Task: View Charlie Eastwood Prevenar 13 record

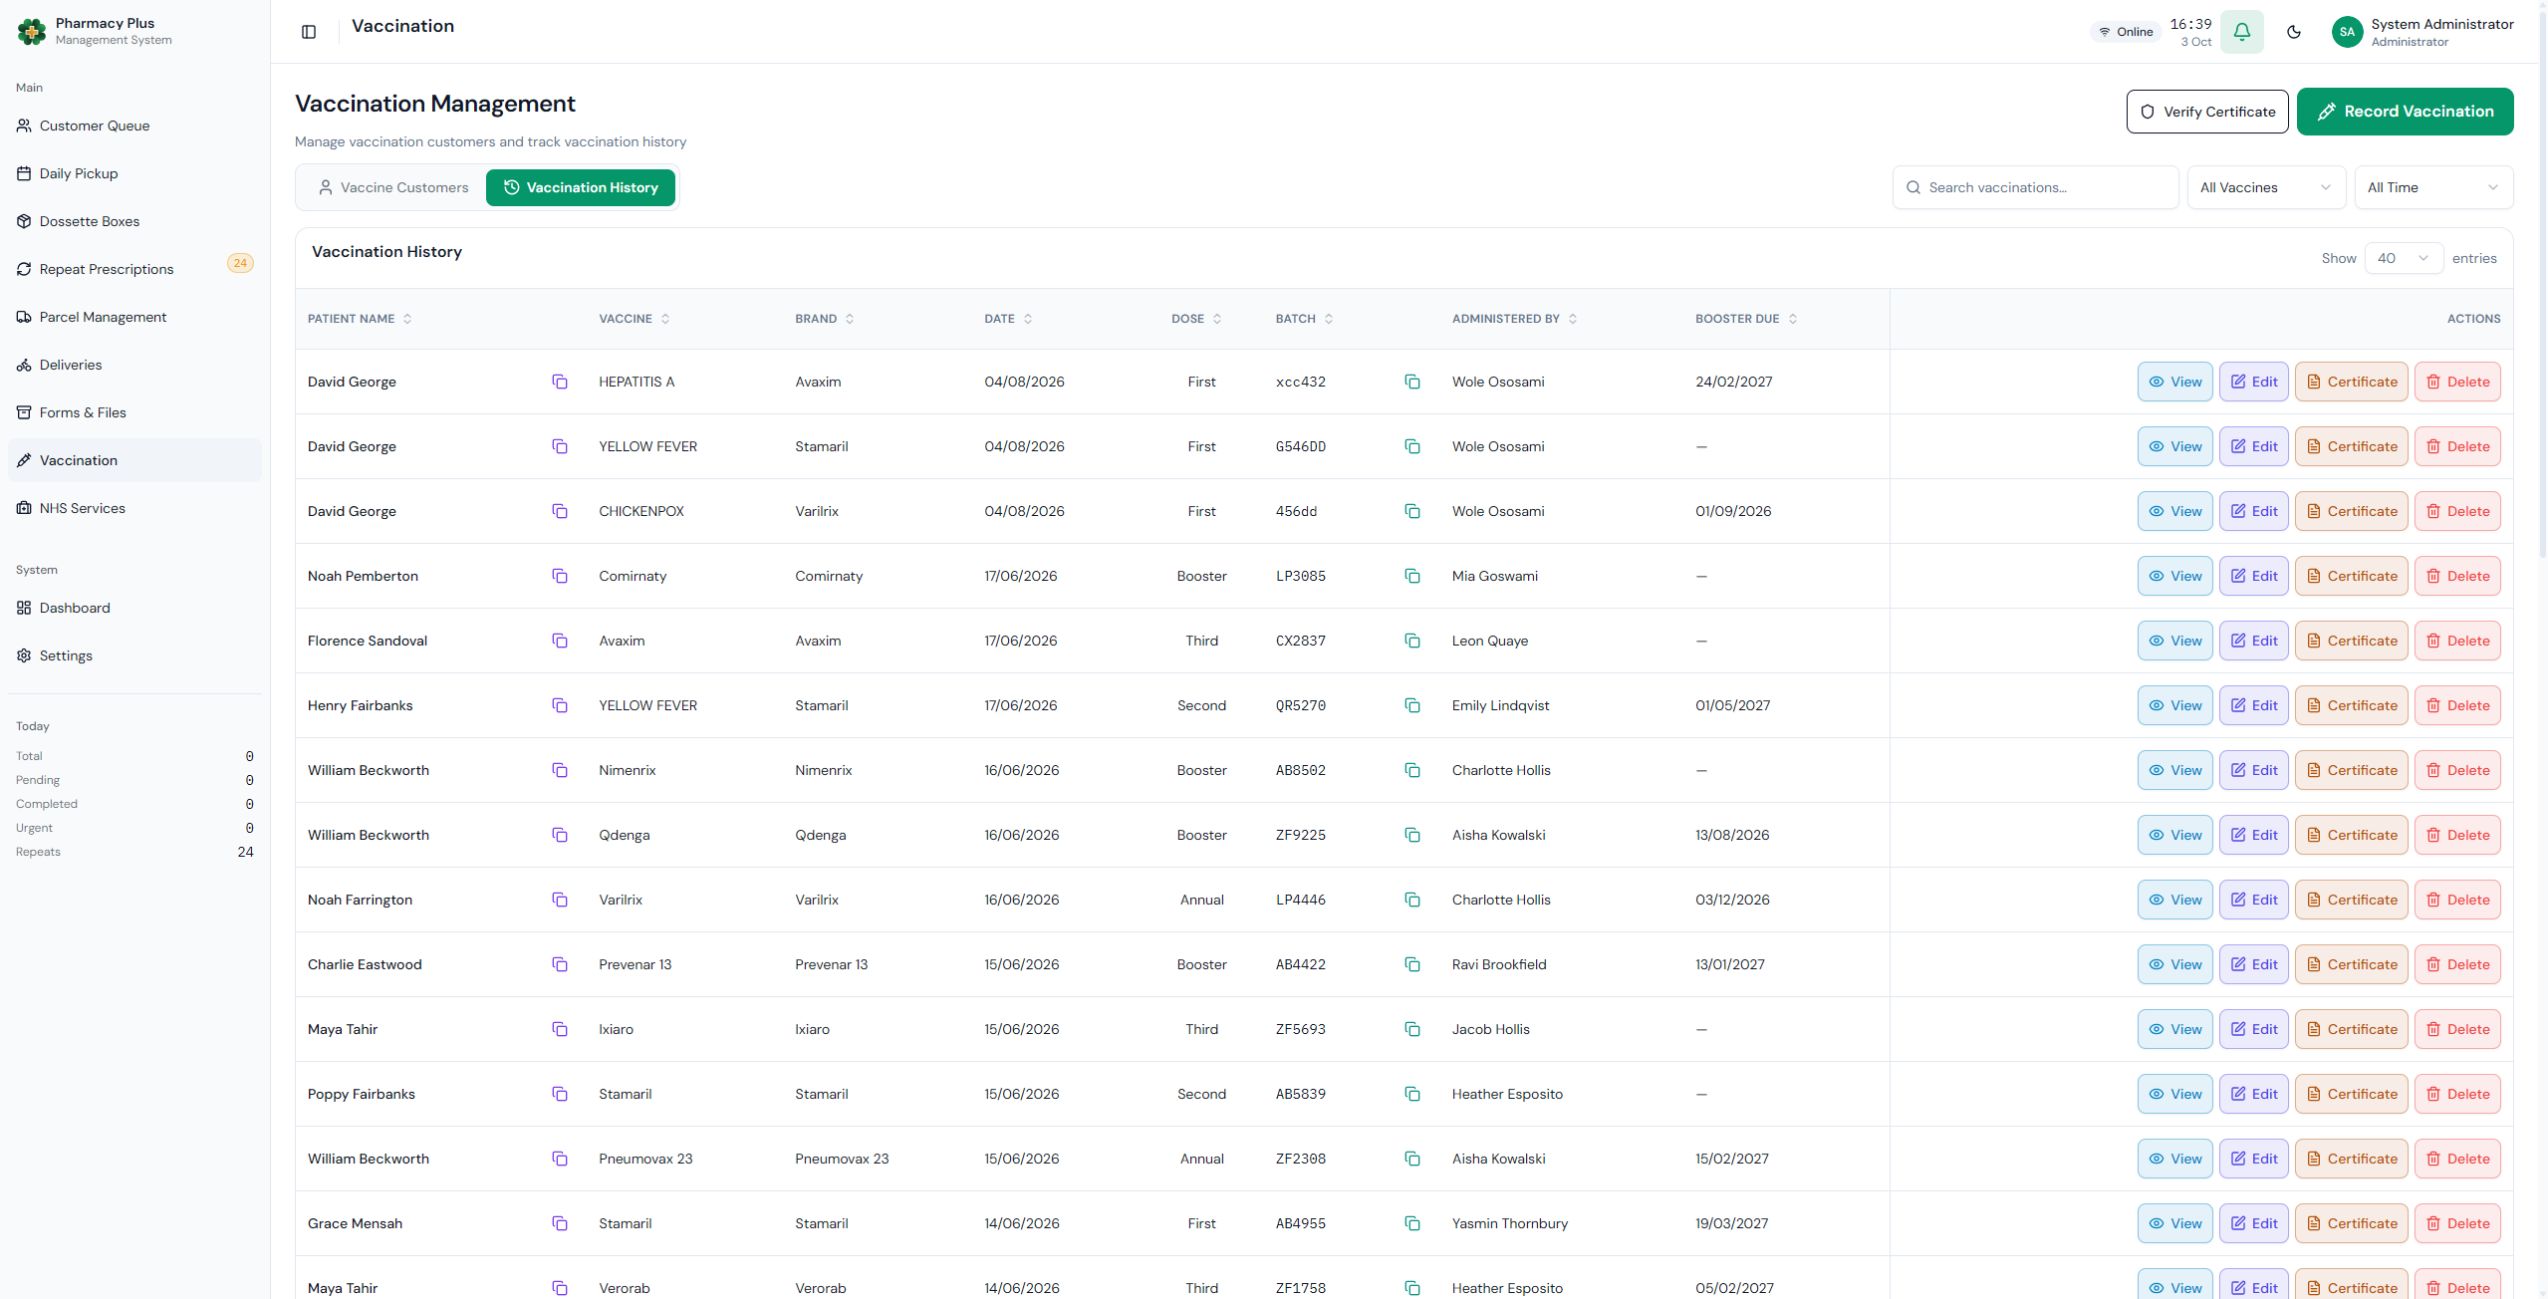Action: pyautogui.click(x=2175, y=965)
